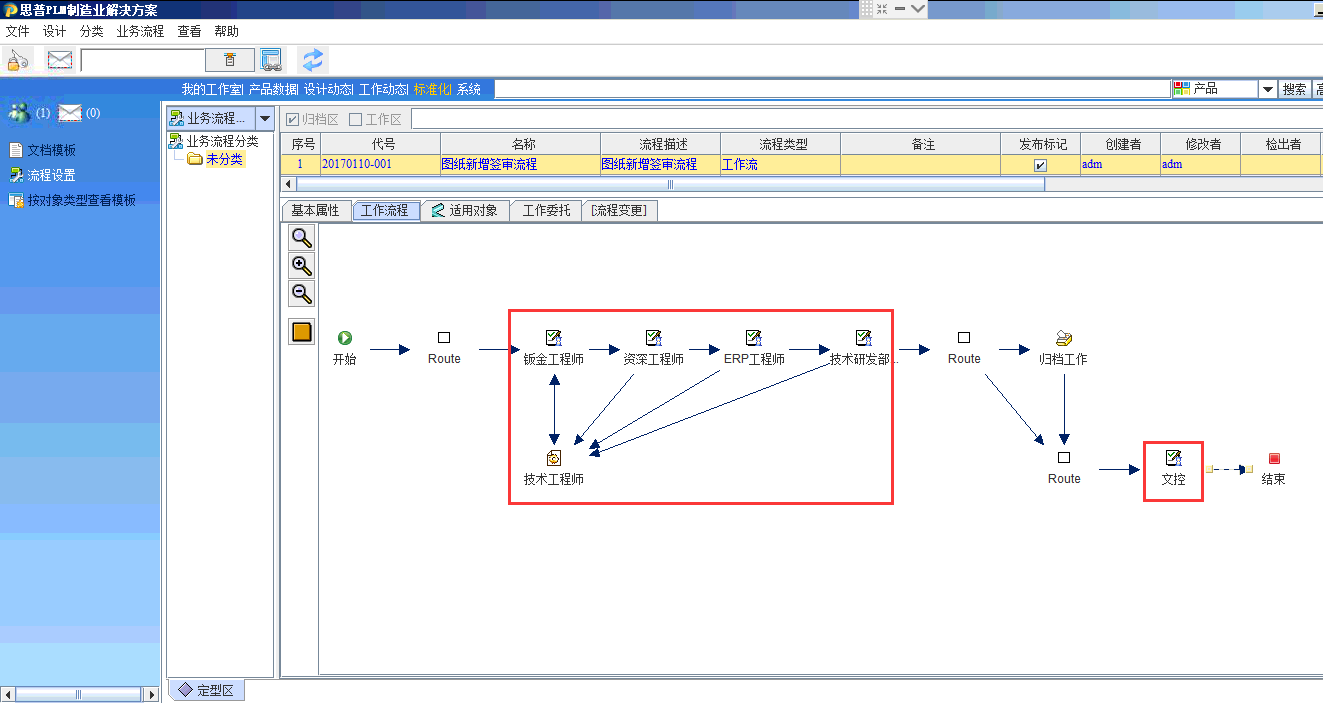The width and height of the screenshot is (1323, 703).
Task: Toggle the 发布标记 checkbox in row 1
Action: [1040, 165]
